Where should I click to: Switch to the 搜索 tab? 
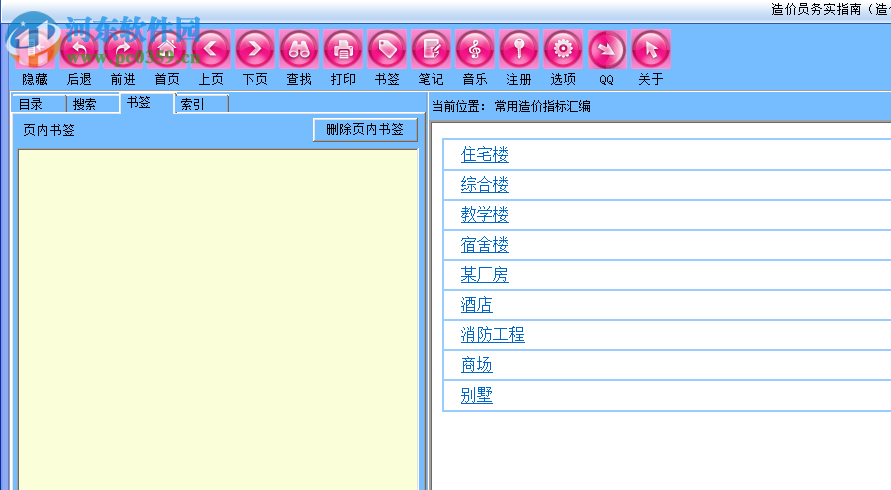pyautogui.click(x=93, y=104)
